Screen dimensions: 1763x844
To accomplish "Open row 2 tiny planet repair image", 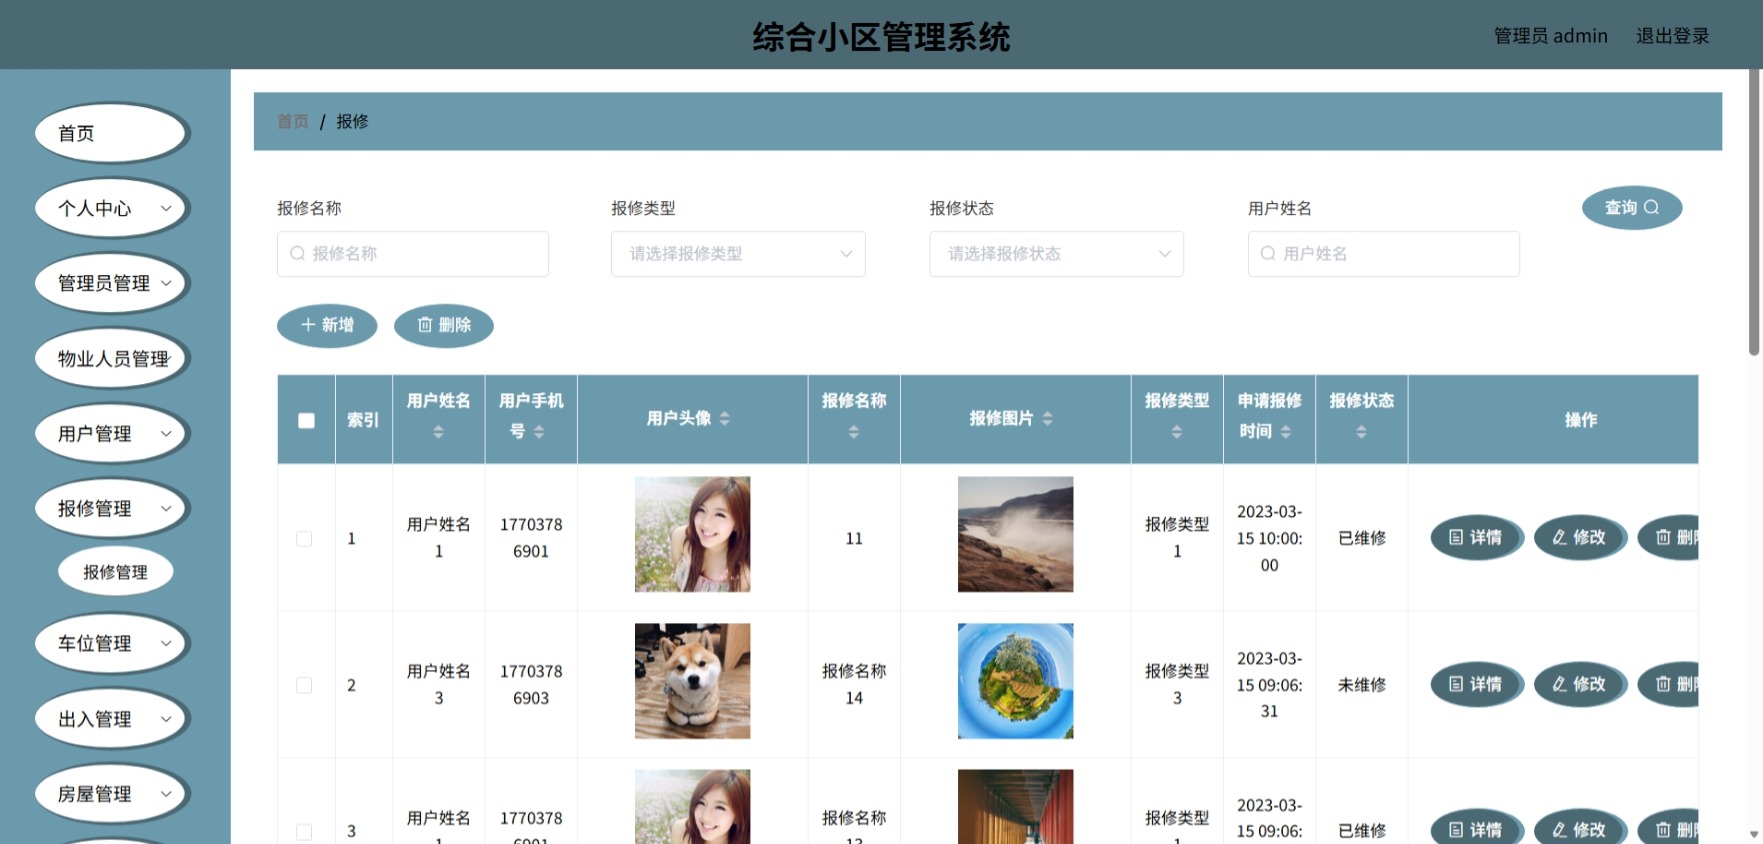I will tap(1015, 681).
